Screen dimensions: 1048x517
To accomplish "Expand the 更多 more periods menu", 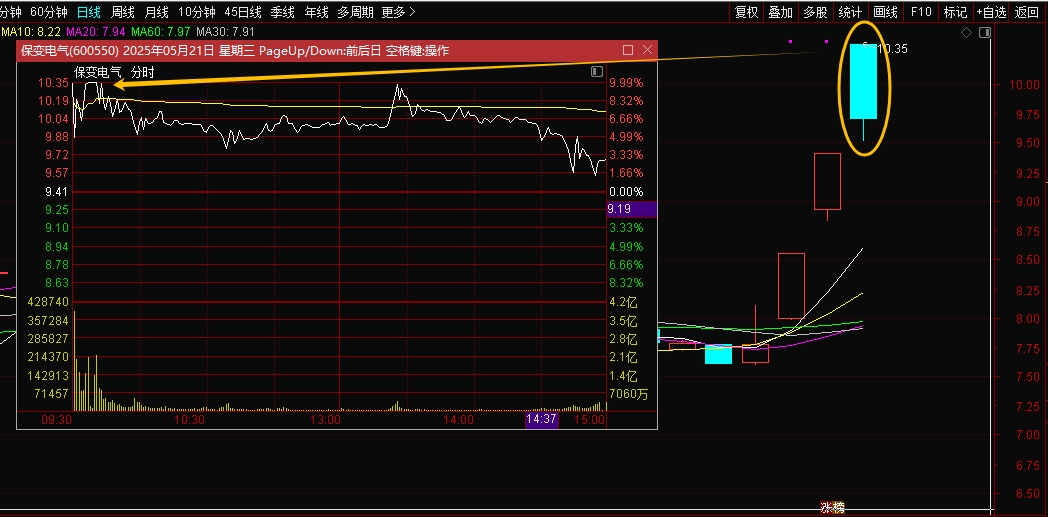I will pos(398,12).
